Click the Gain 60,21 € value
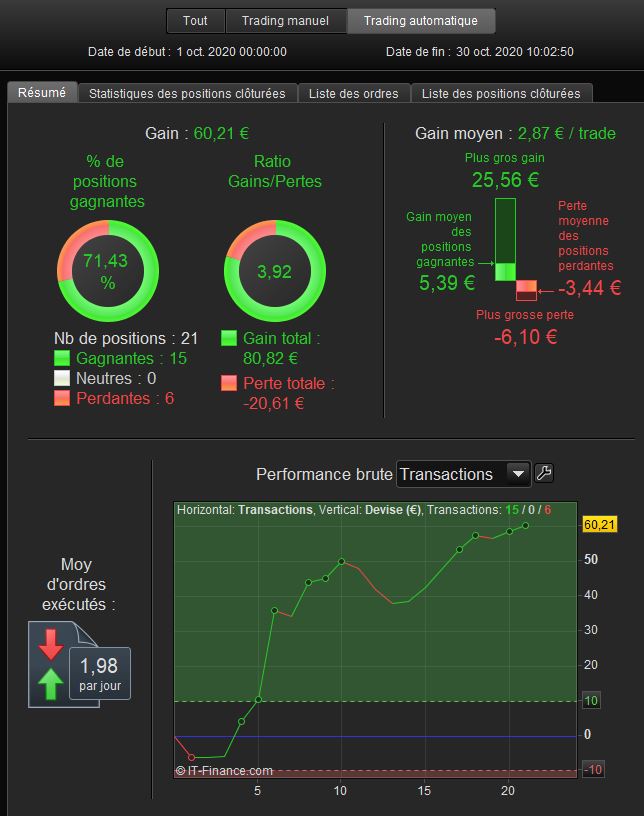The width and height of the screenshot is (644, 816). click(221, 133)
